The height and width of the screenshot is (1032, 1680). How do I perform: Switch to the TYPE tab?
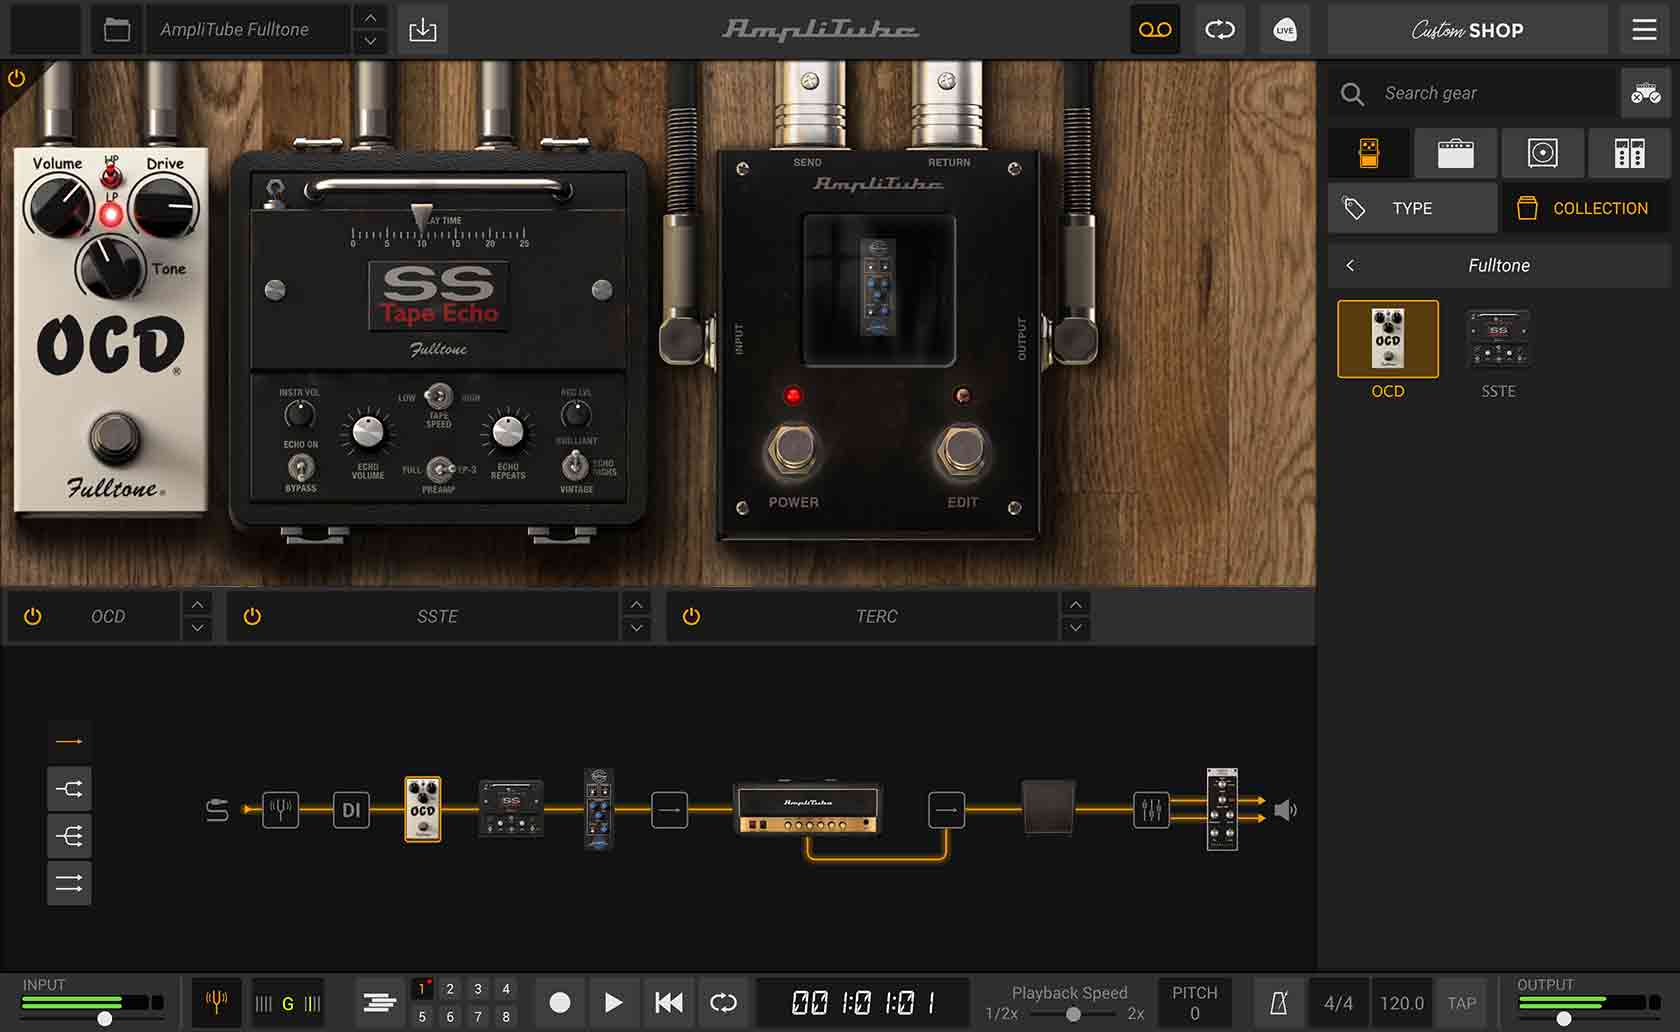(1412, 208)
